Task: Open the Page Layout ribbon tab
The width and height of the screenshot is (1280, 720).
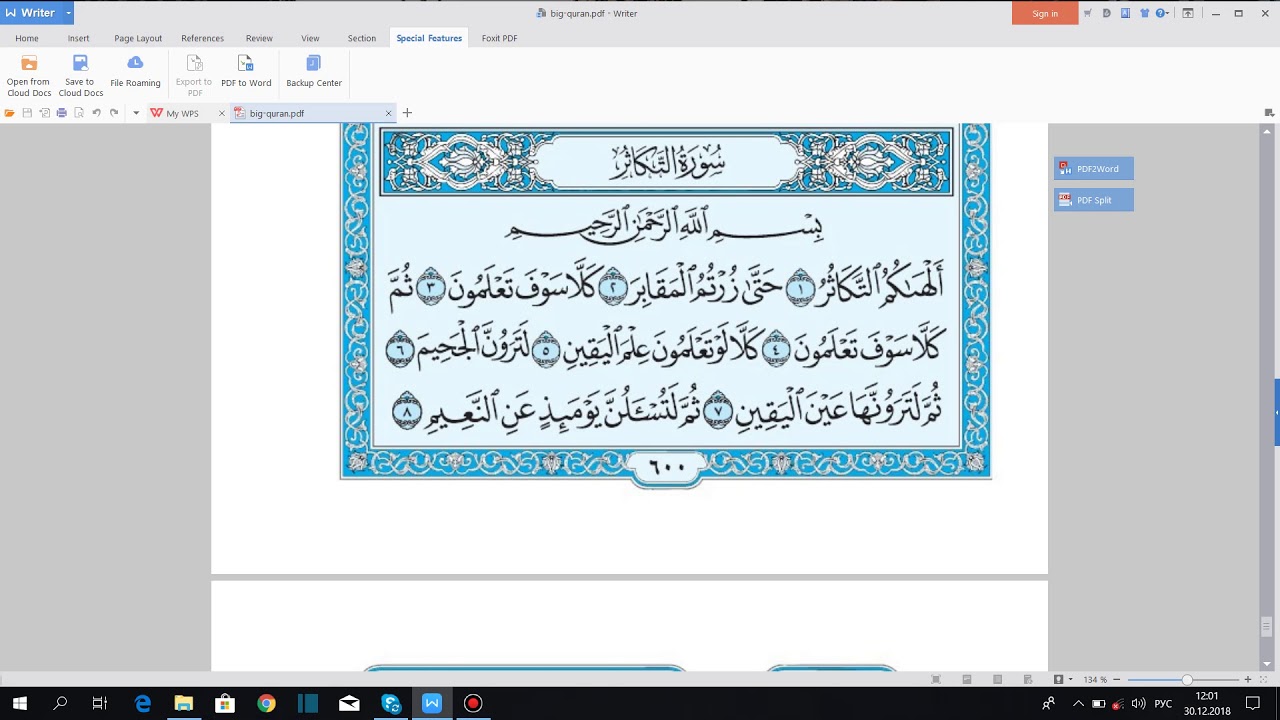Action: coord(138,38)
